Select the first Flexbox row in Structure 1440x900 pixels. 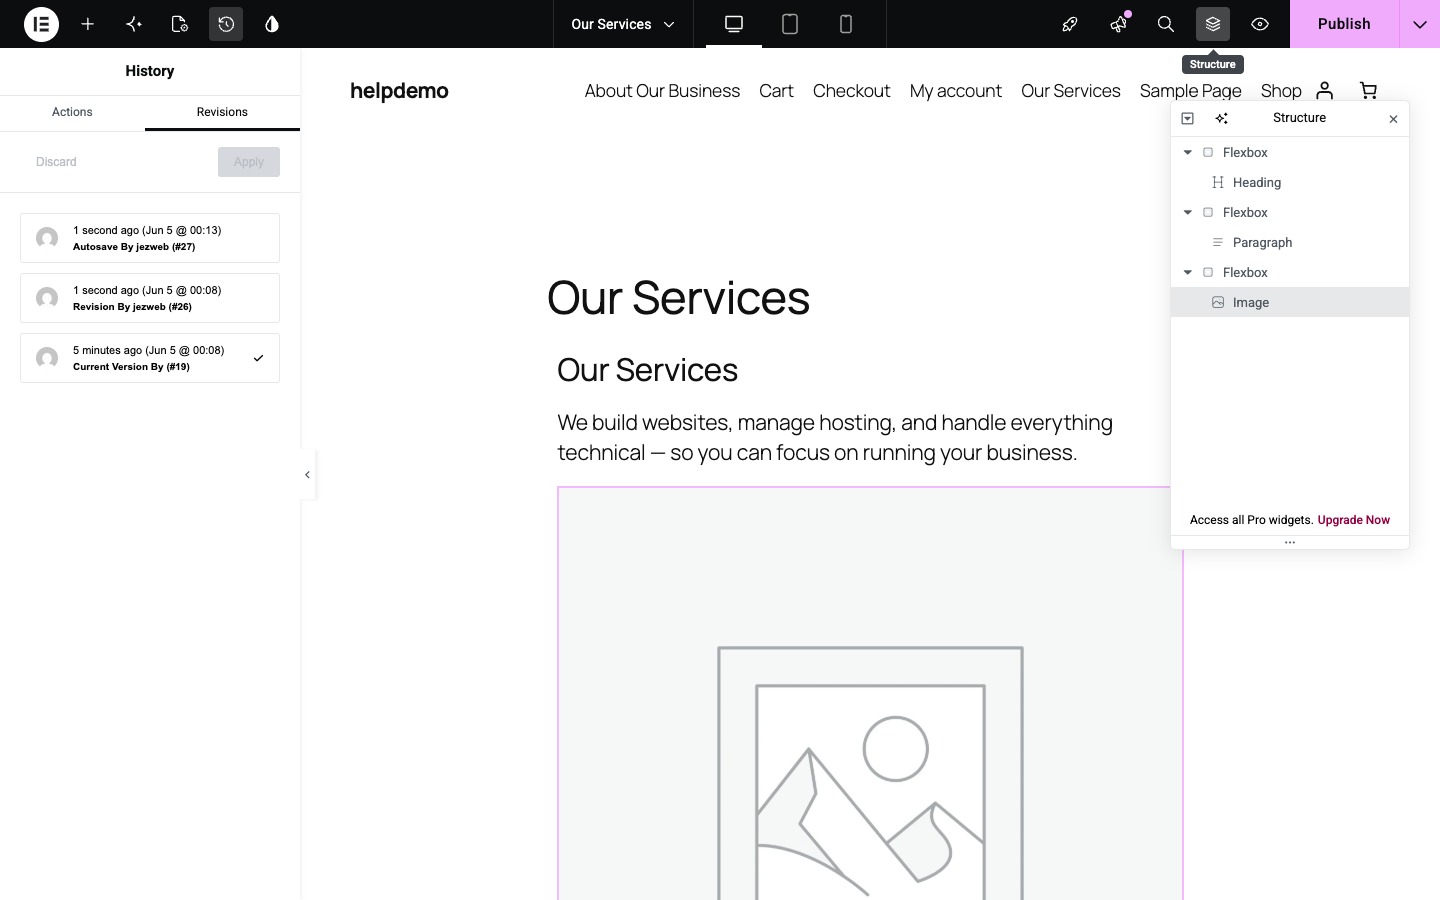pyautogui.click(x=1290, y=152)
